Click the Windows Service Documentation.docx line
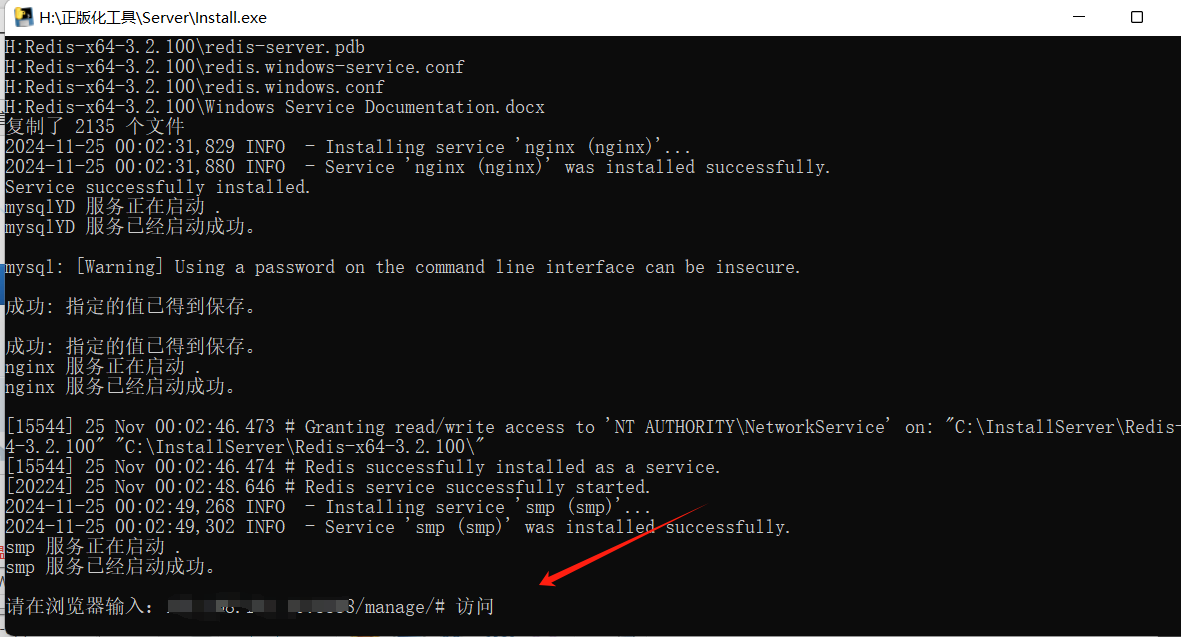The image size is (1181, 637). click(x=274, y=107)
